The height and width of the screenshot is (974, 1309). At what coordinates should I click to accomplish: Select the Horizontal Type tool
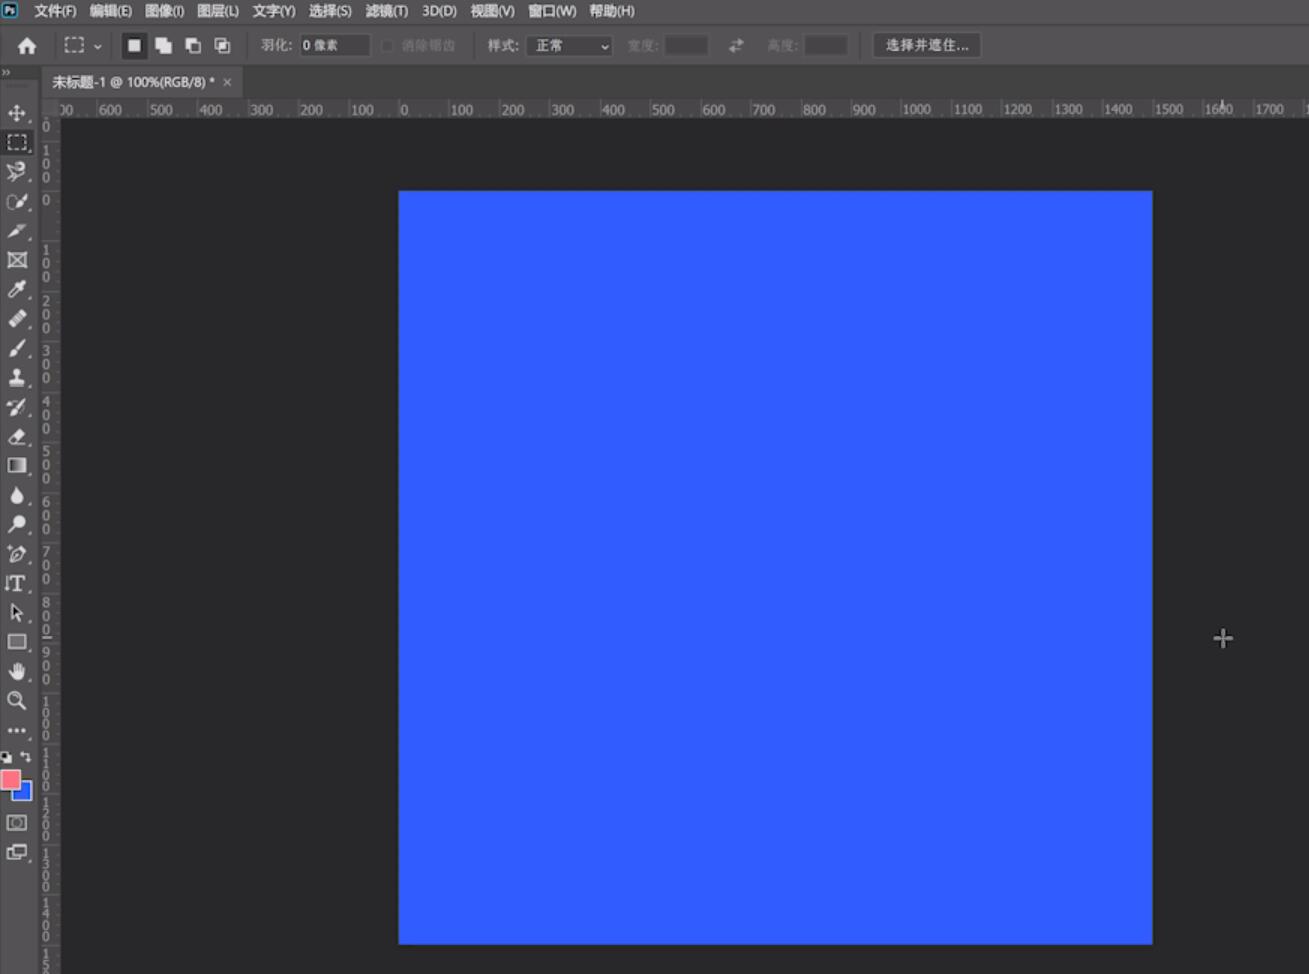click(x=17, y=583)
